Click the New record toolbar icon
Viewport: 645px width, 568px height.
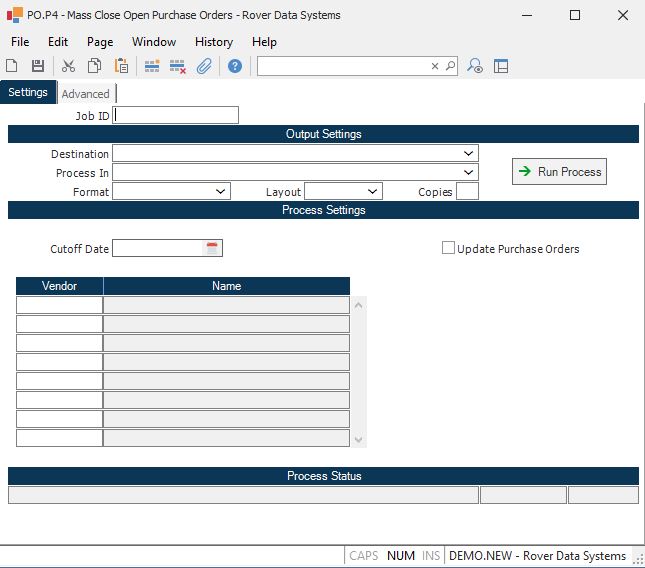(12, 66)
